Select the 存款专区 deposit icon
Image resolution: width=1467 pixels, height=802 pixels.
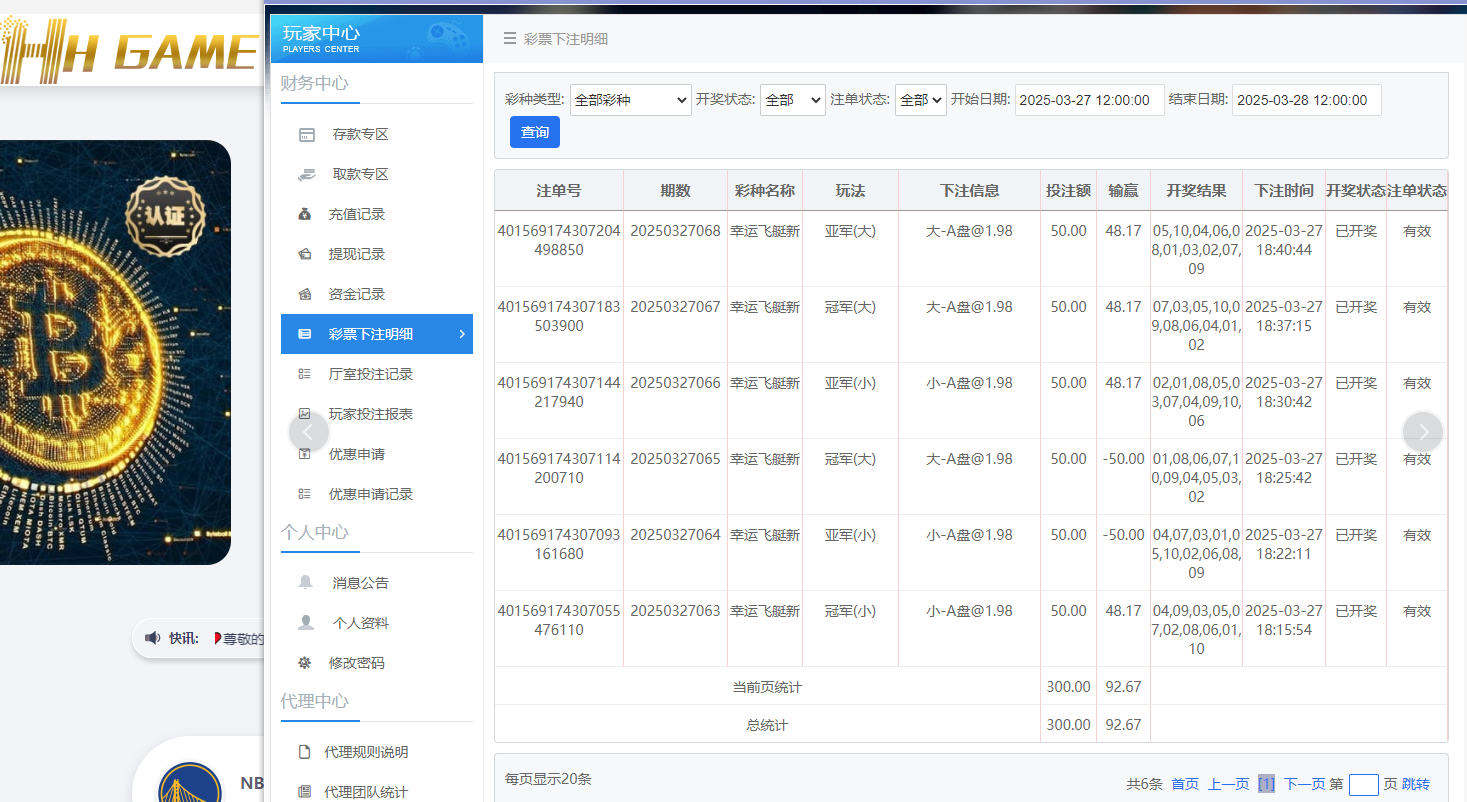306,133
